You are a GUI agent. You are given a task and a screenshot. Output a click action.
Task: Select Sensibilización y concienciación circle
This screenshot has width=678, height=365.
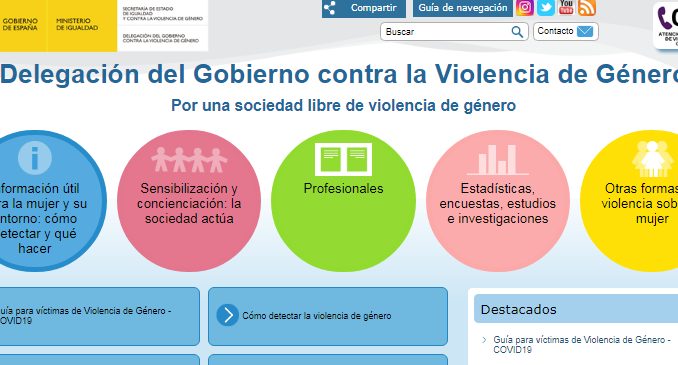point(189,201)
